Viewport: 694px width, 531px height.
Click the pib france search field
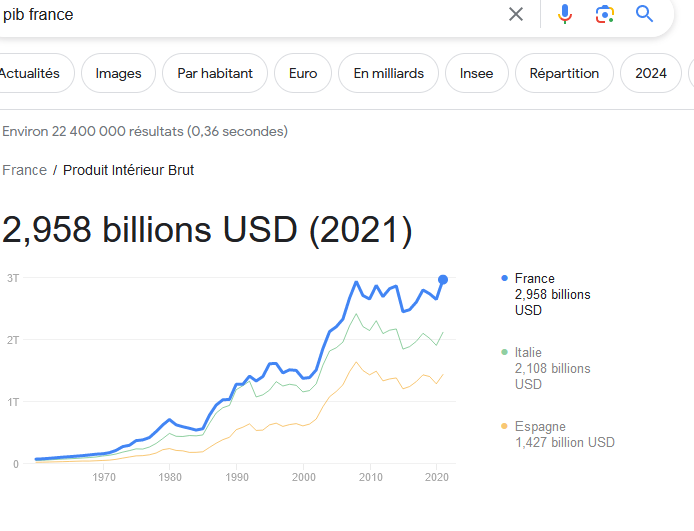coord(252,15)
